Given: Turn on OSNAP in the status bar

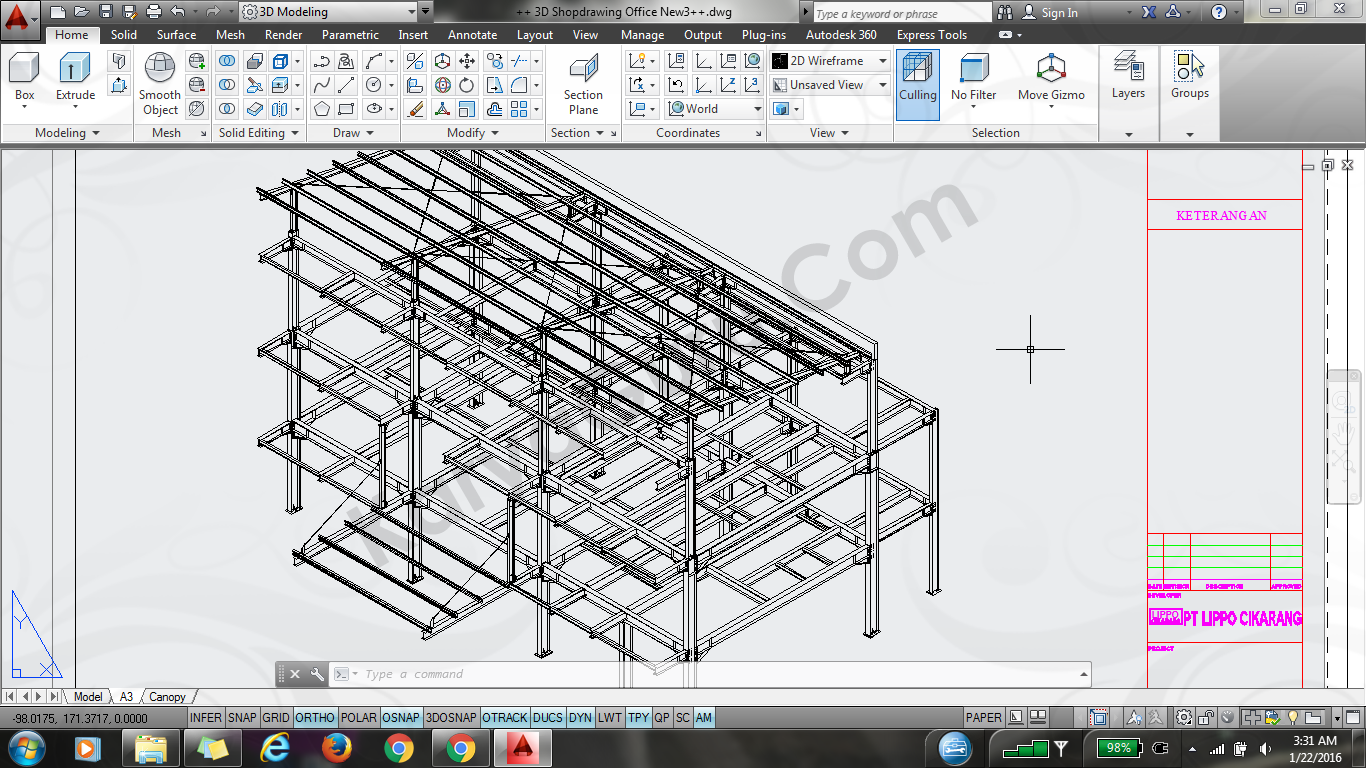Looking at the screenshot, I should (x=401, y=717).
